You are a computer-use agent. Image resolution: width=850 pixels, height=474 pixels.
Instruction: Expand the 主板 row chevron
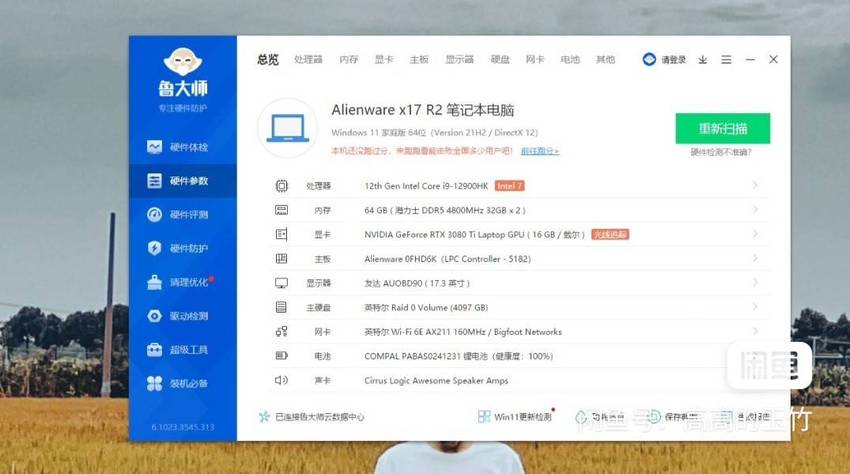point(755,258)
